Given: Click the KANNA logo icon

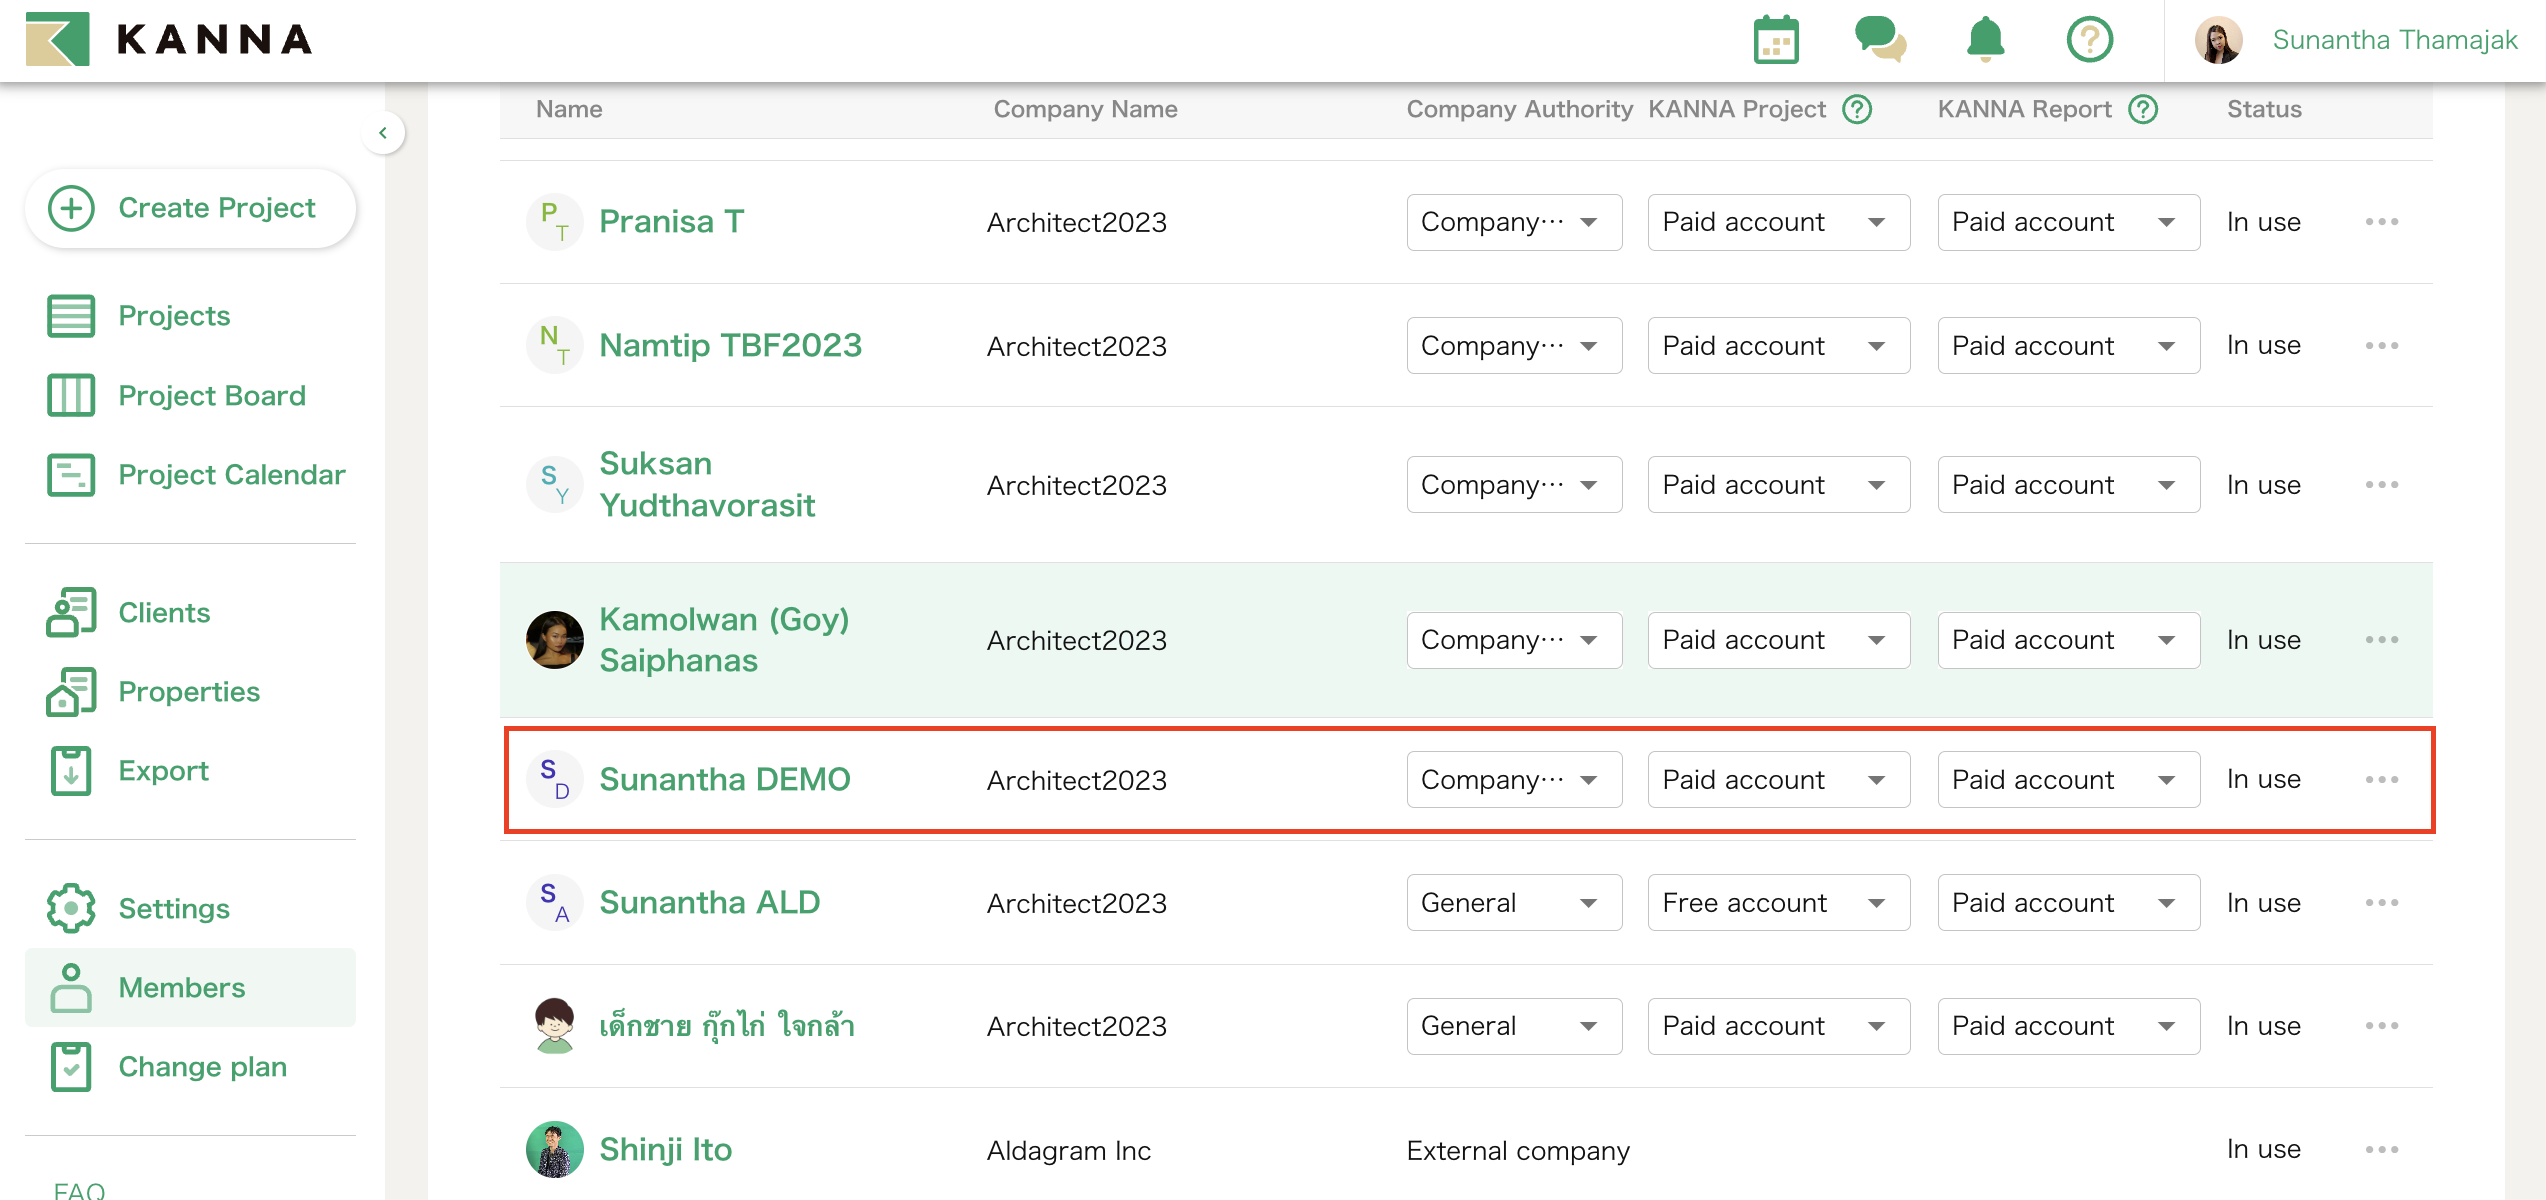Looking at the screenshot, I should pyautogui.click(x=57, y=40).
